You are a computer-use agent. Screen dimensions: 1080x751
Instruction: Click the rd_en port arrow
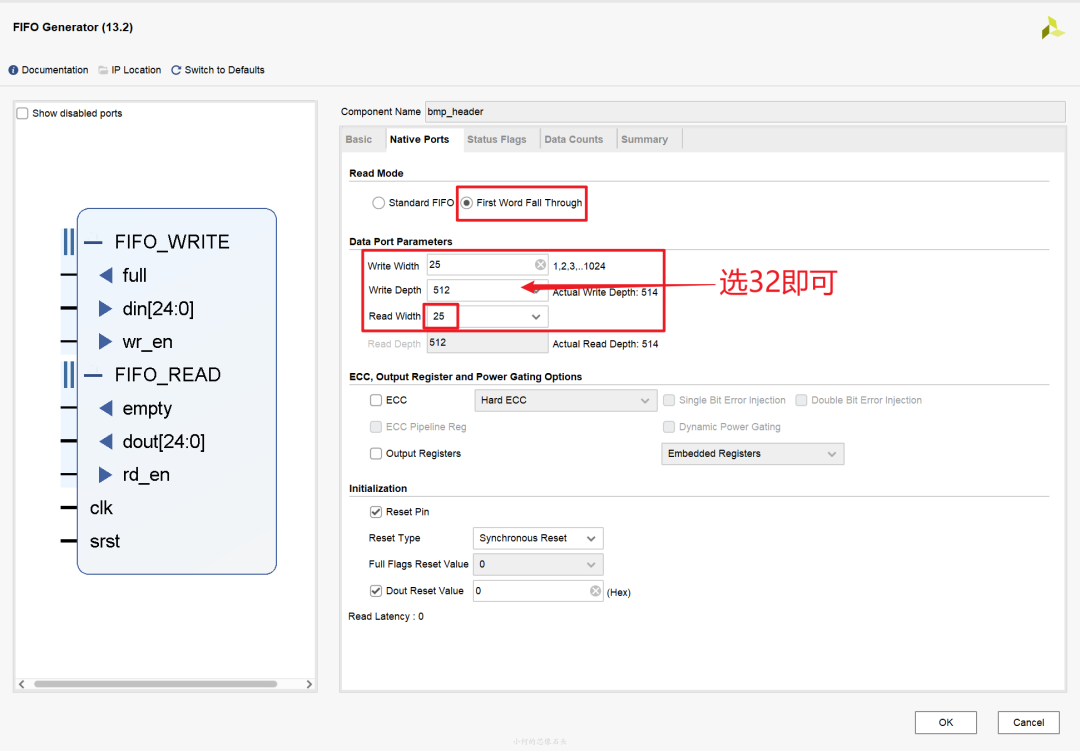[105, 475]
